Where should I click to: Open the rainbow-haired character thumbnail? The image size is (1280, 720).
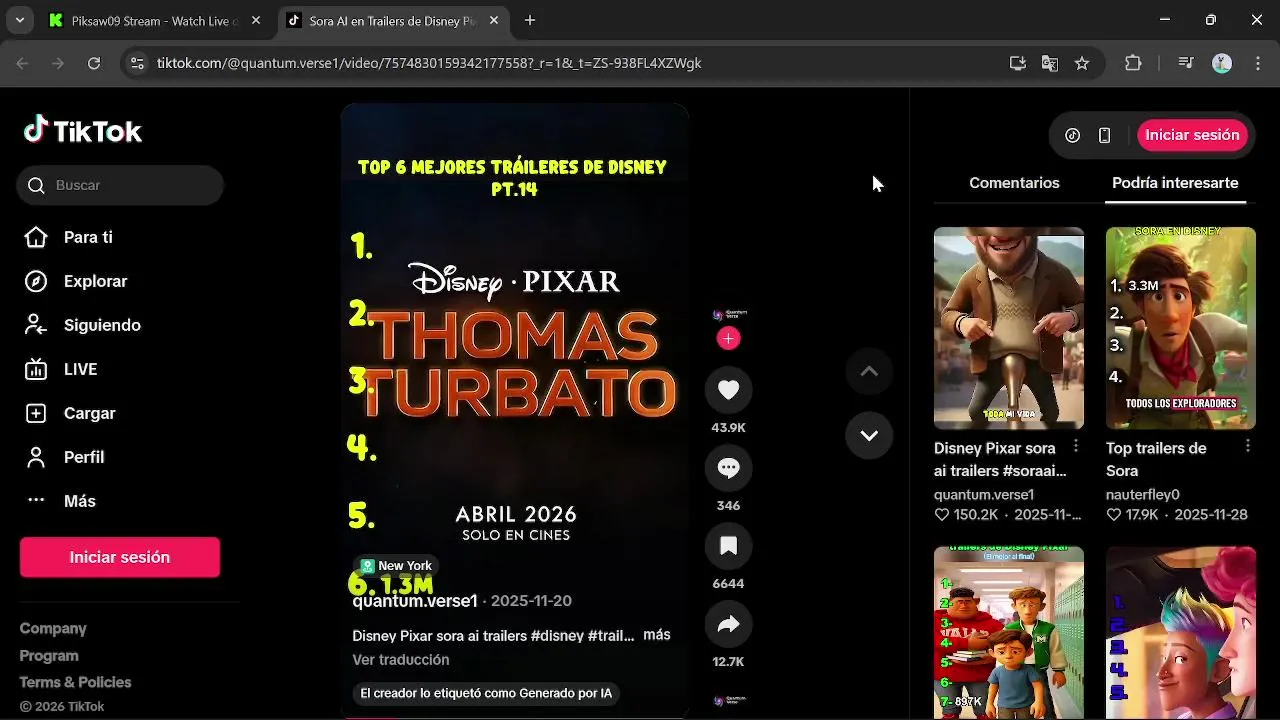tap(1181, 633)
